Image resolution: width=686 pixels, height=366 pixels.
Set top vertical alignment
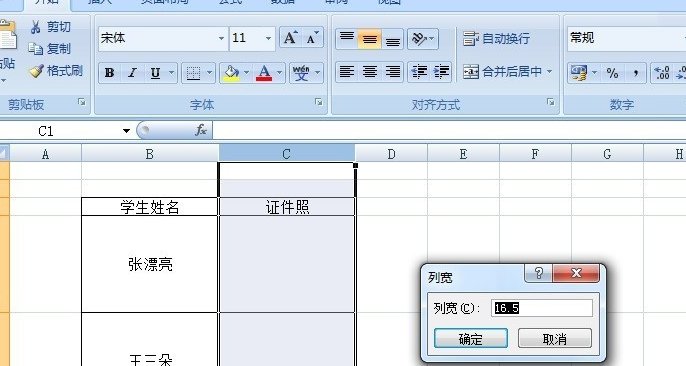(x=347, y=38)
